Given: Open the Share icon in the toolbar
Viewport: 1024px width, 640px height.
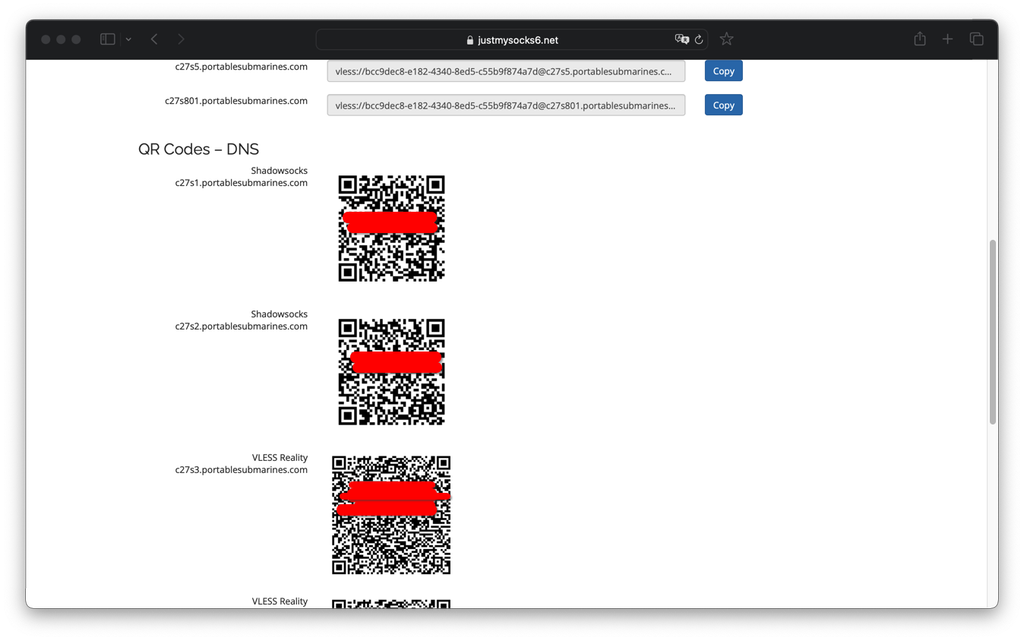Looking at the screenshot, I should 920,39.
